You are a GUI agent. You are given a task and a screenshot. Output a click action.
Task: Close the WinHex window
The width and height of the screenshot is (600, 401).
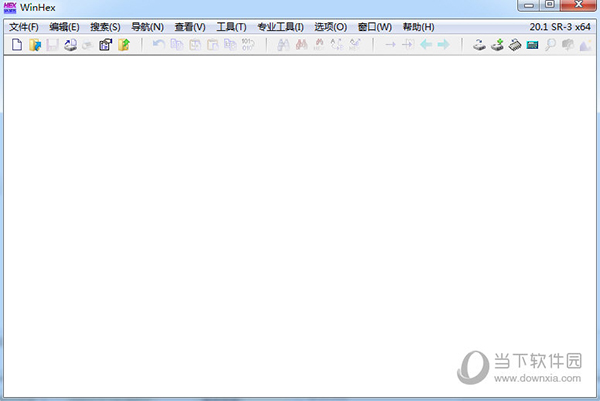(579, 5)
